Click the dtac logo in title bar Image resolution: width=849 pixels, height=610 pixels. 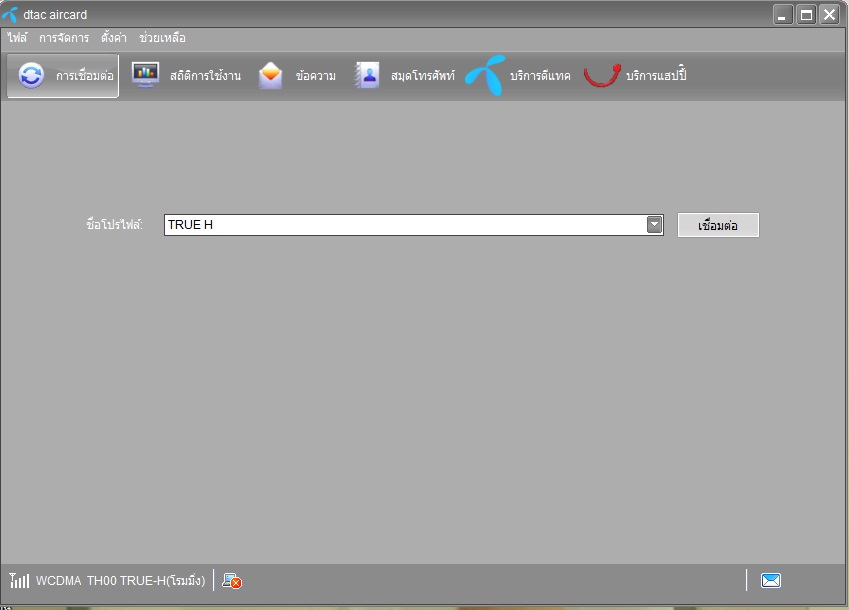(10, 15)
